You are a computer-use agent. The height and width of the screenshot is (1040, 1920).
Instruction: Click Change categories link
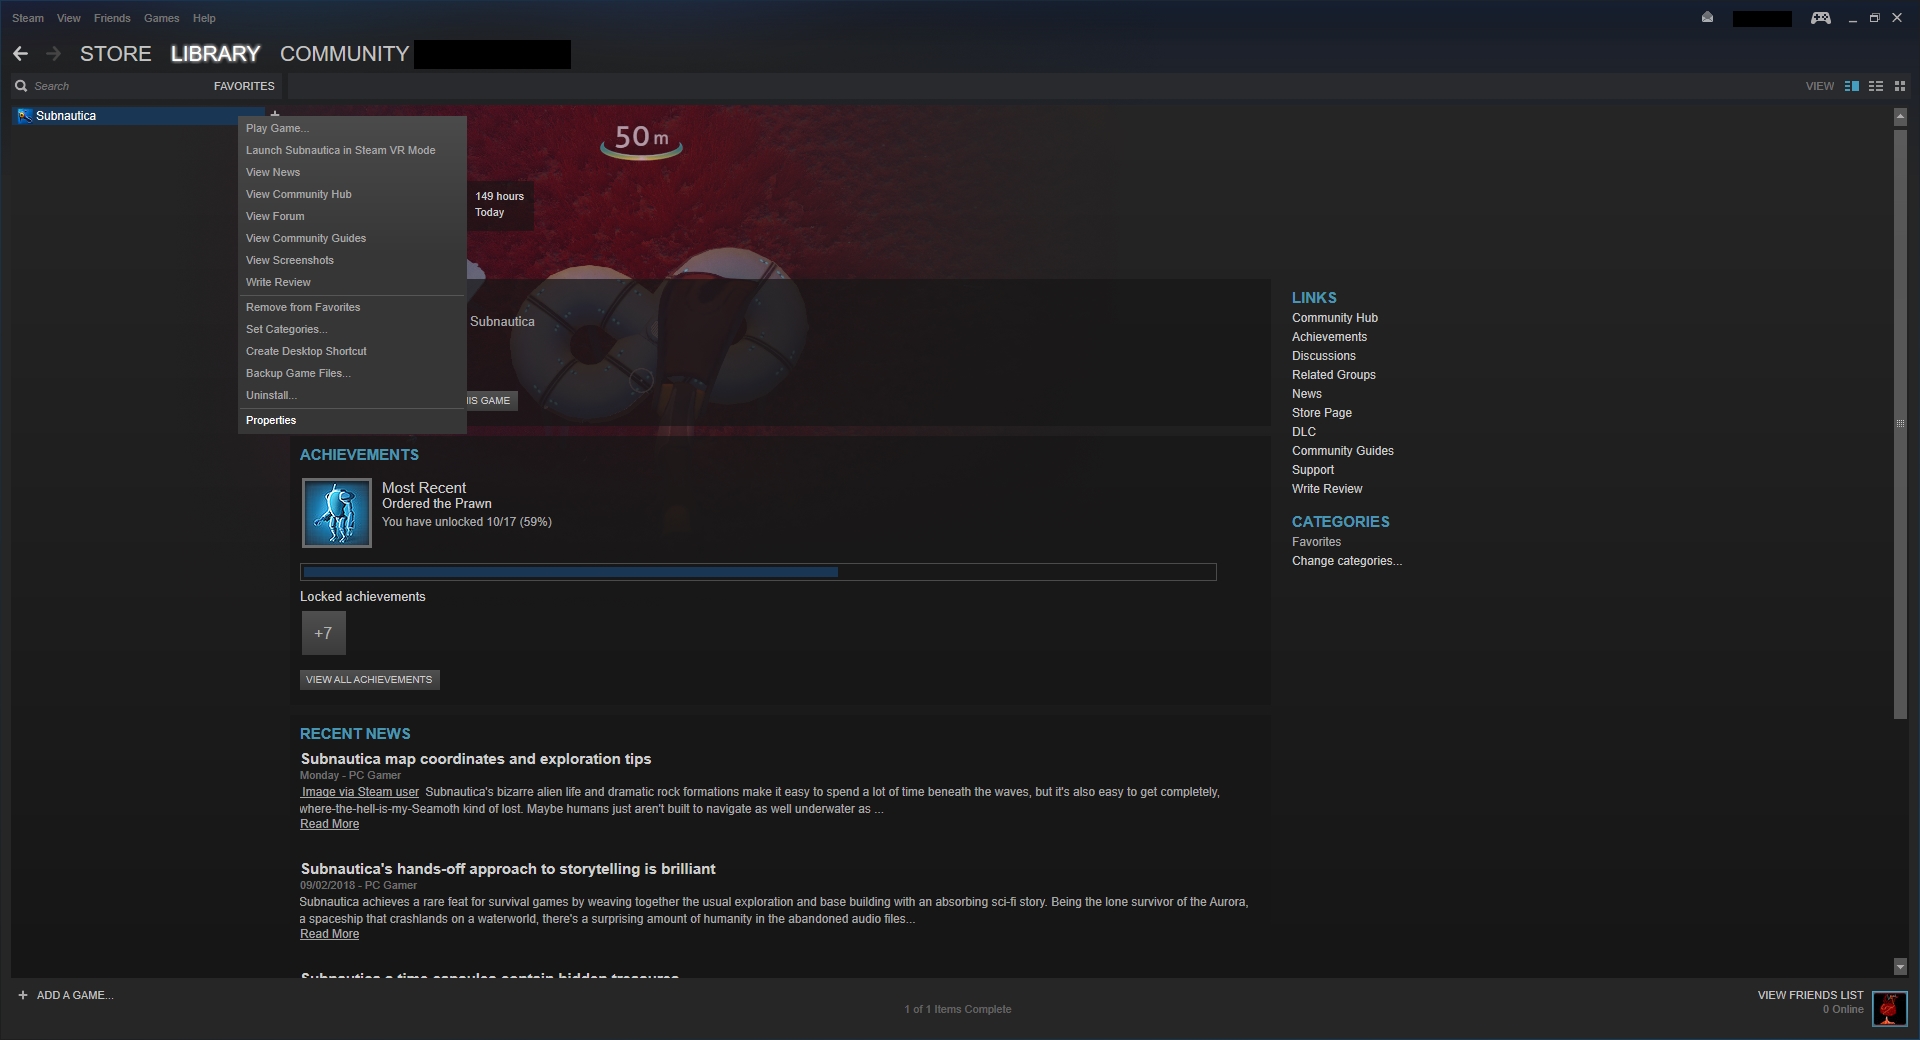[x=1346, y=561]
